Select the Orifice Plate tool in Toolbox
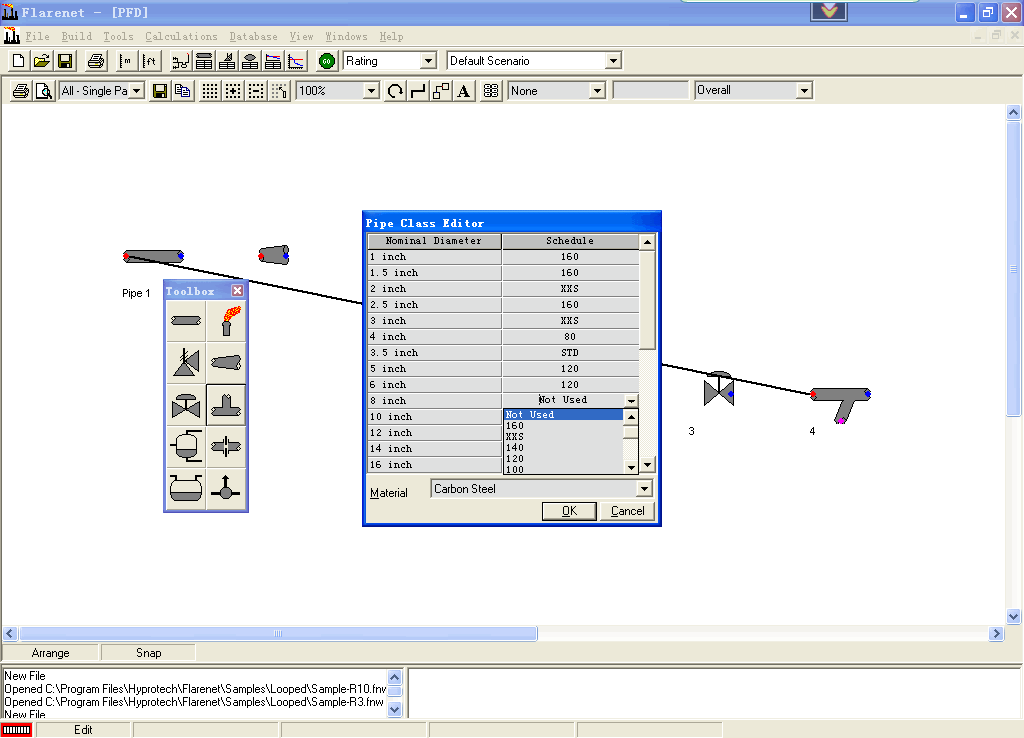The image size is (1024, 738). coord(227,447)
